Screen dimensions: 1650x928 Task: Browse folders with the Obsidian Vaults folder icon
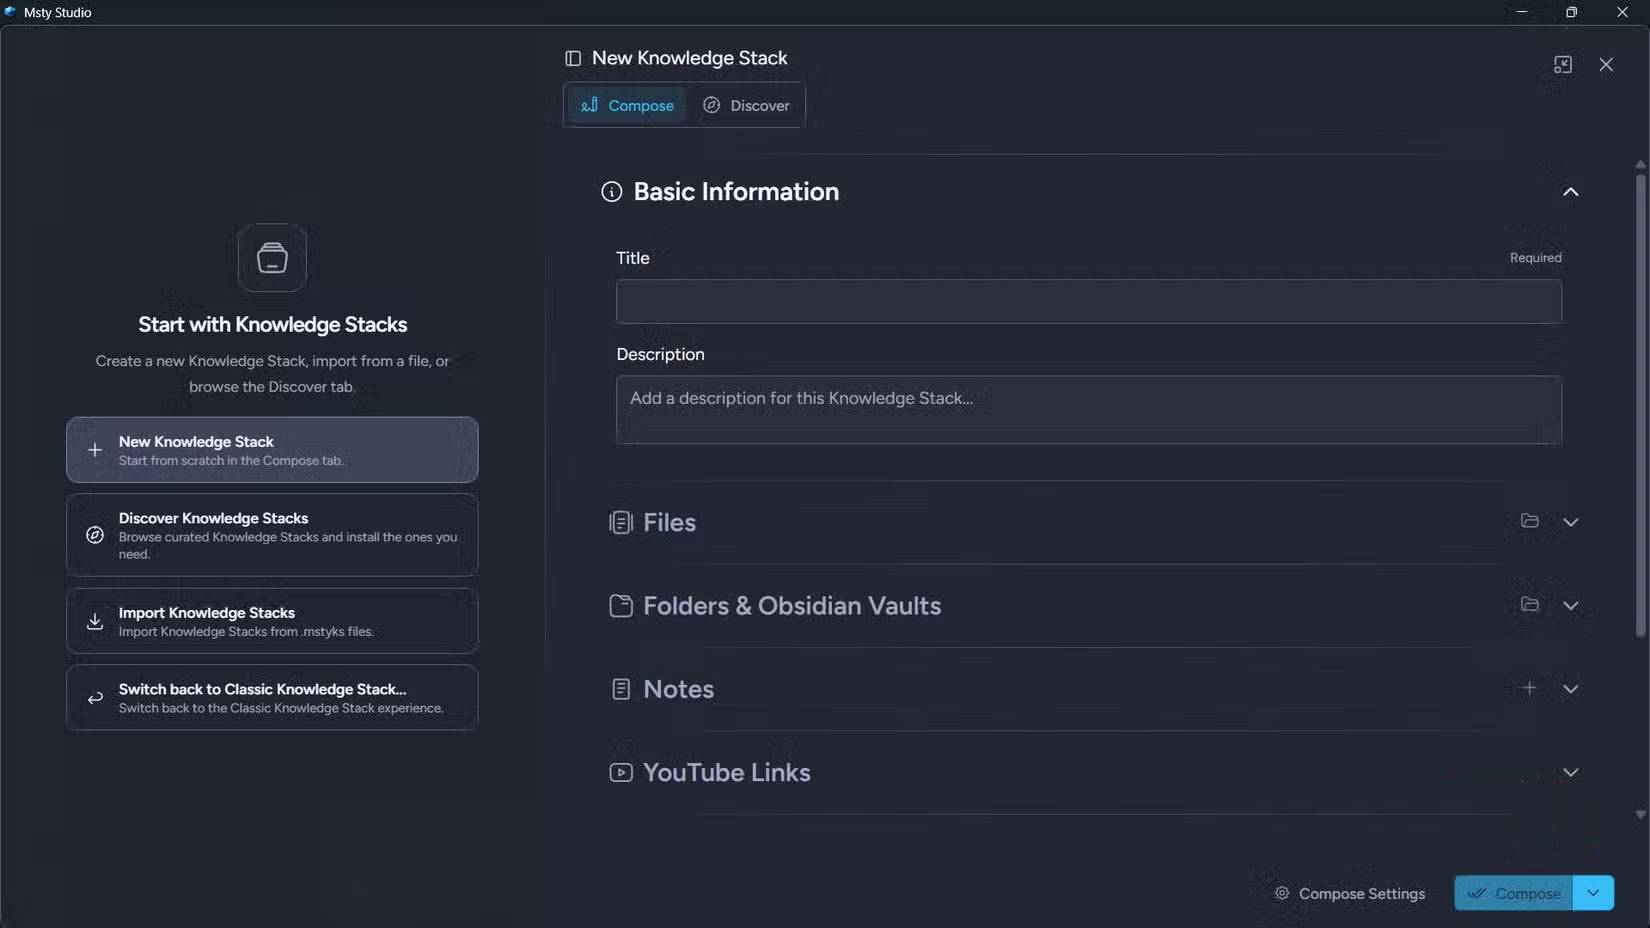(x=1529, y=604)
